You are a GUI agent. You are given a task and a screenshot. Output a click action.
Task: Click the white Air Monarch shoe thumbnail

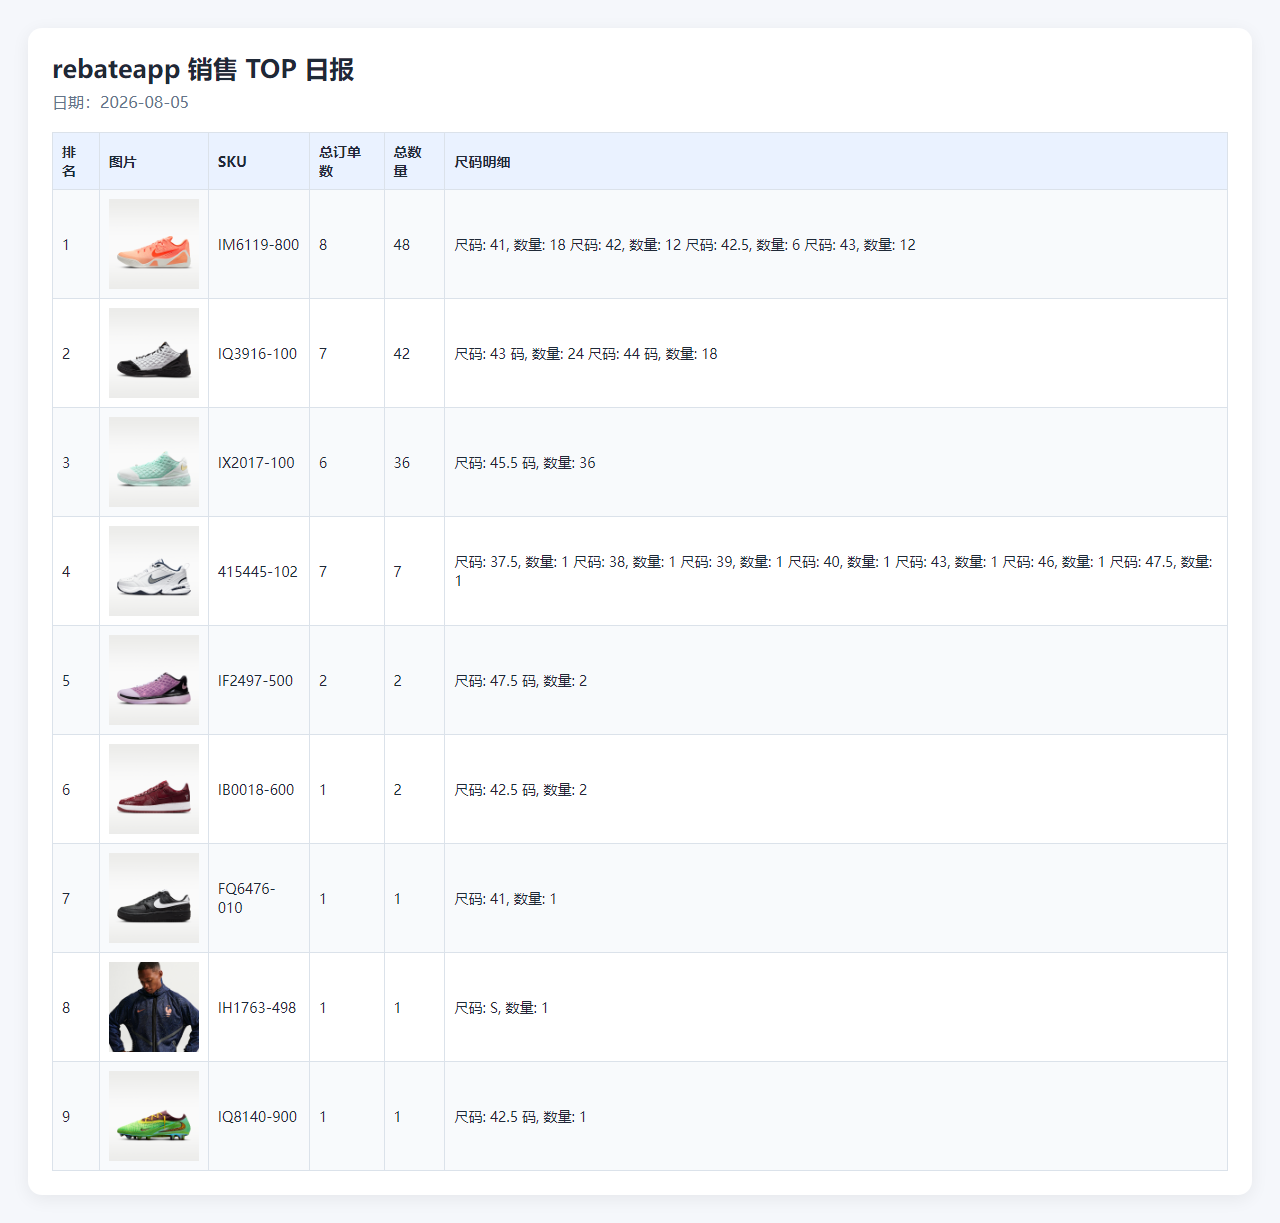(154, 571)
